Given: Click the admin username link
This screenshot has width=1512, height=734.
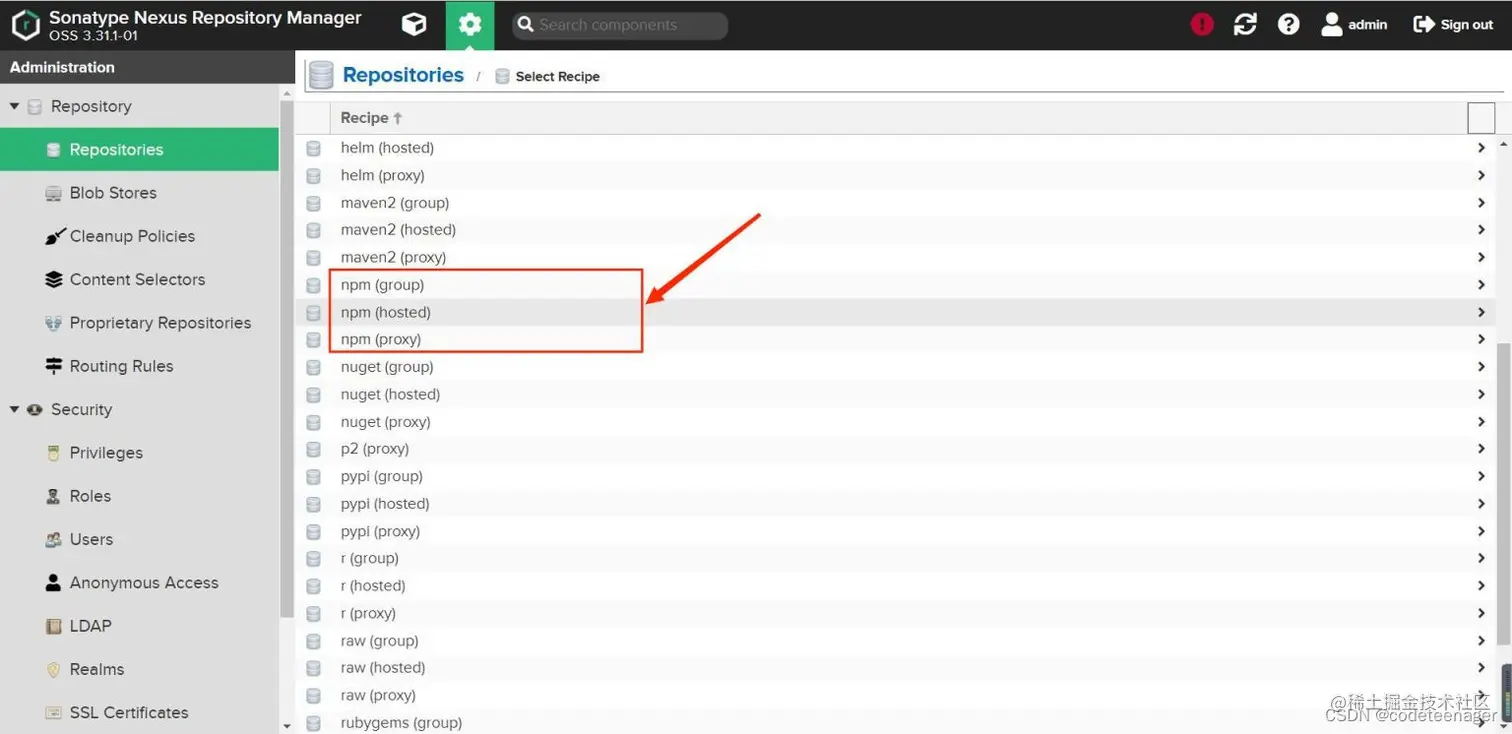Looking at the screenshot, I should [x=1367, y=25].
